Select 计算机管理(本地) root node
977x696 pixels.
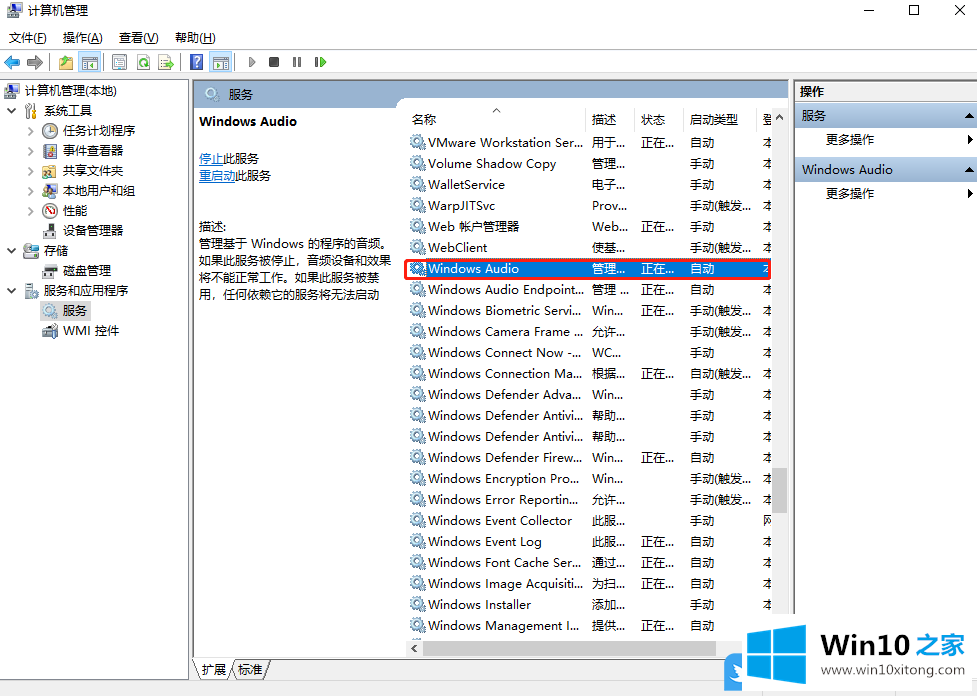70,91
